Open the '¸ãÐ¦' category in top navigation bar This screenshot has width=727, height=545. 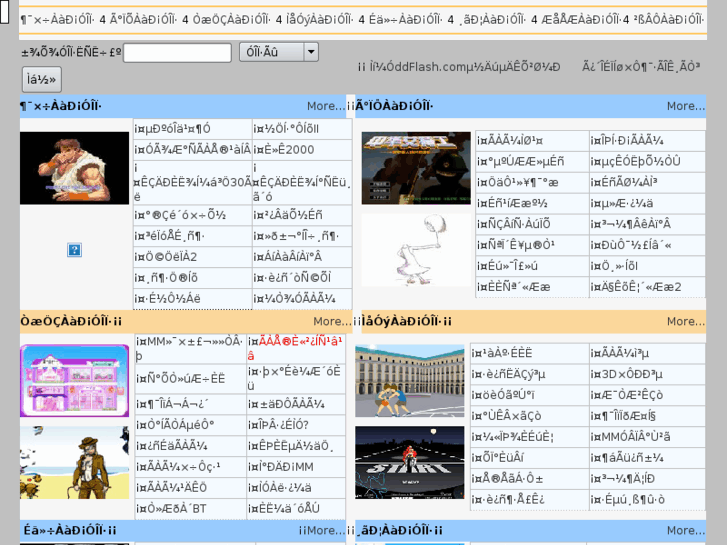click(490, 19)
